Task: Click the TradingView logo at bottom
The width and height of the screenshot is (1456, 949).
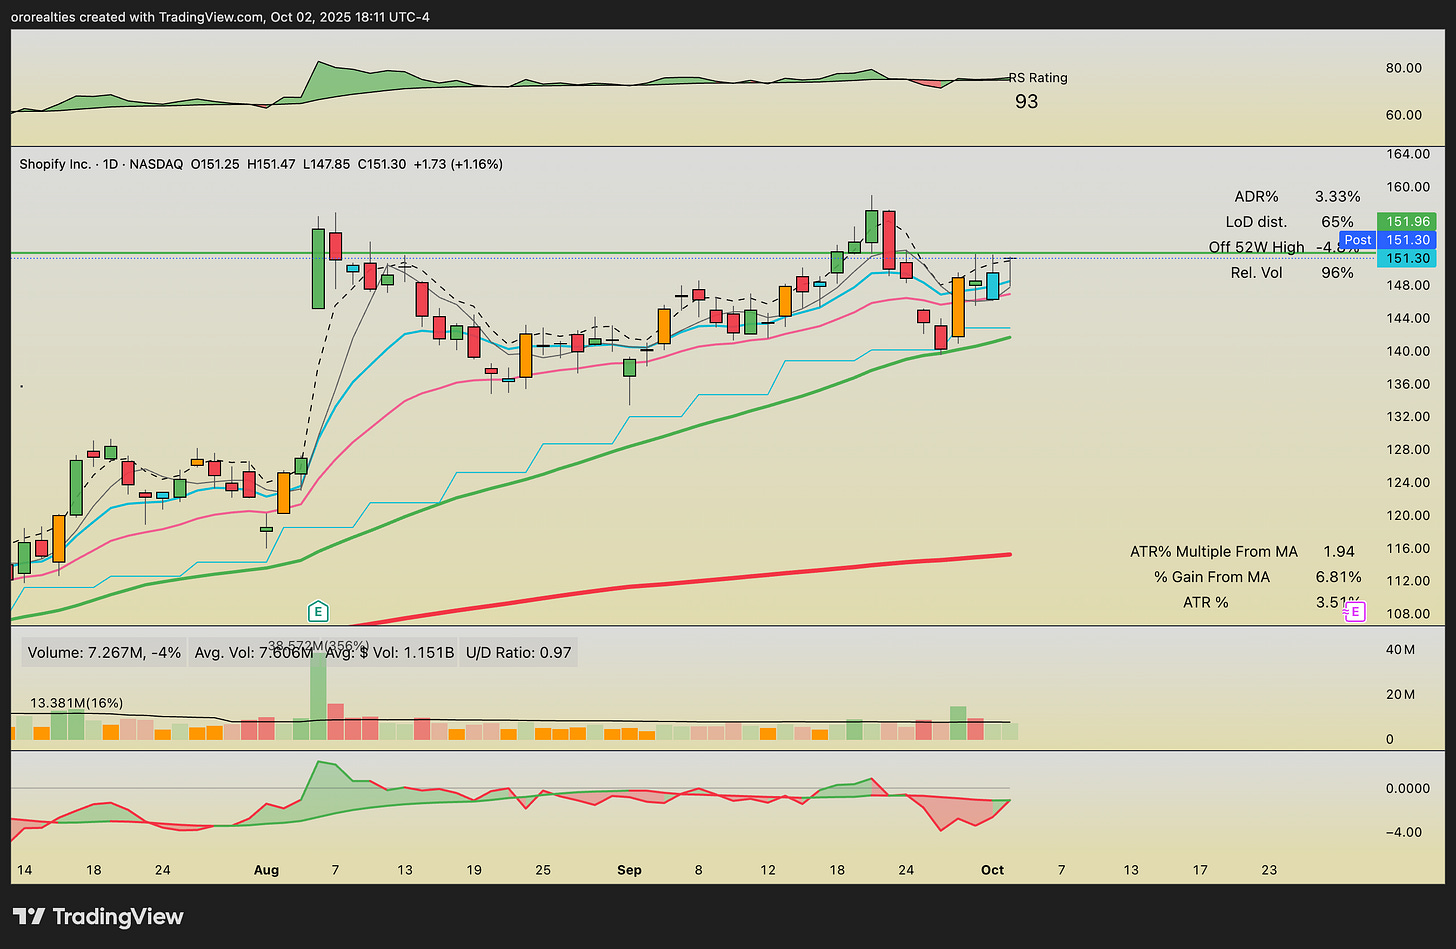Action: click(98, 916)
